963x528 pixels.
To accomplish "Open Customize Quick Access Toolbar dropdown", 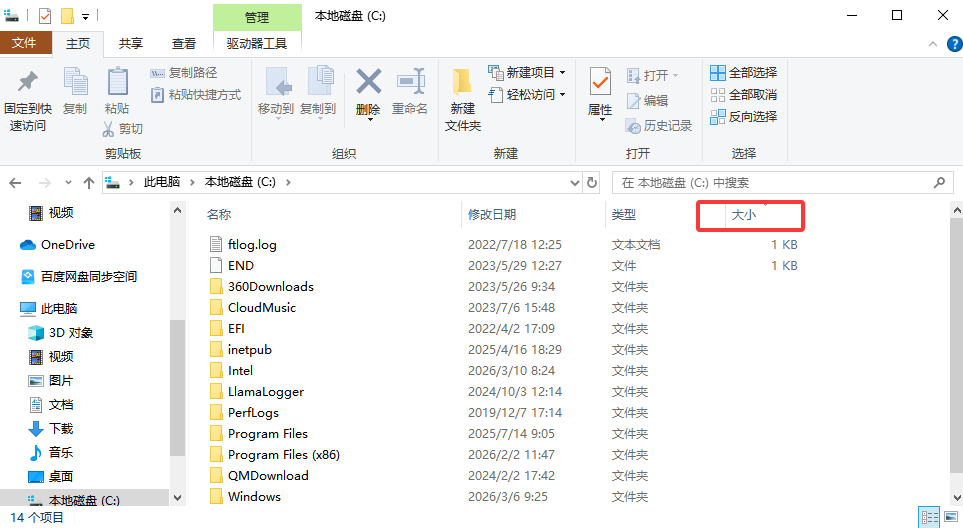I will pyautogui.click(x=85, y=17).
